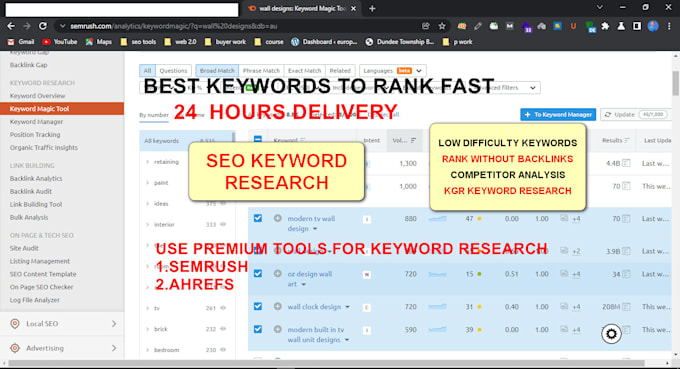This screenshot has width=680, height=369.
Task: Toggle eye icon for brick group
Action: [223, 329]
